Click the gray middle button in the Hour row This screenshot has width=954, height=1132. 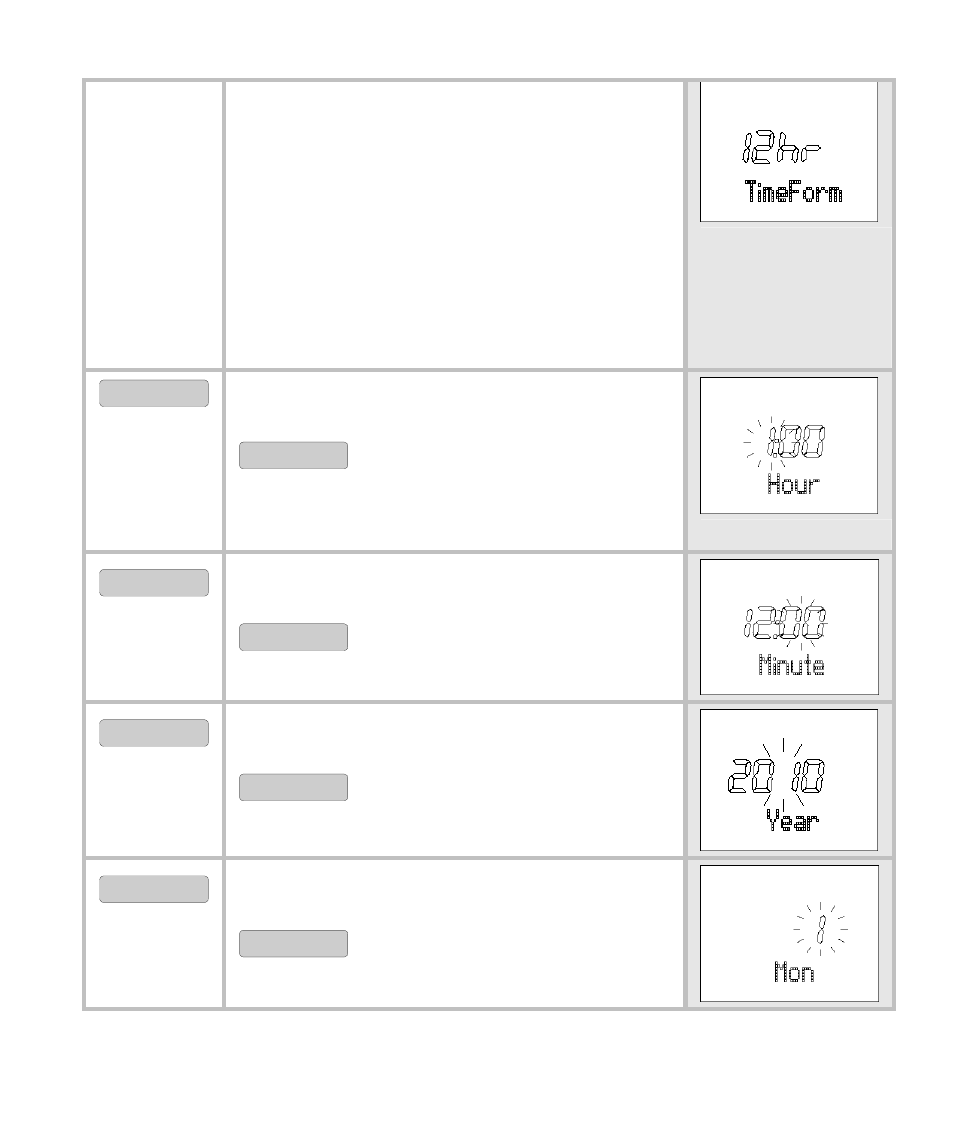click(293, 456)
